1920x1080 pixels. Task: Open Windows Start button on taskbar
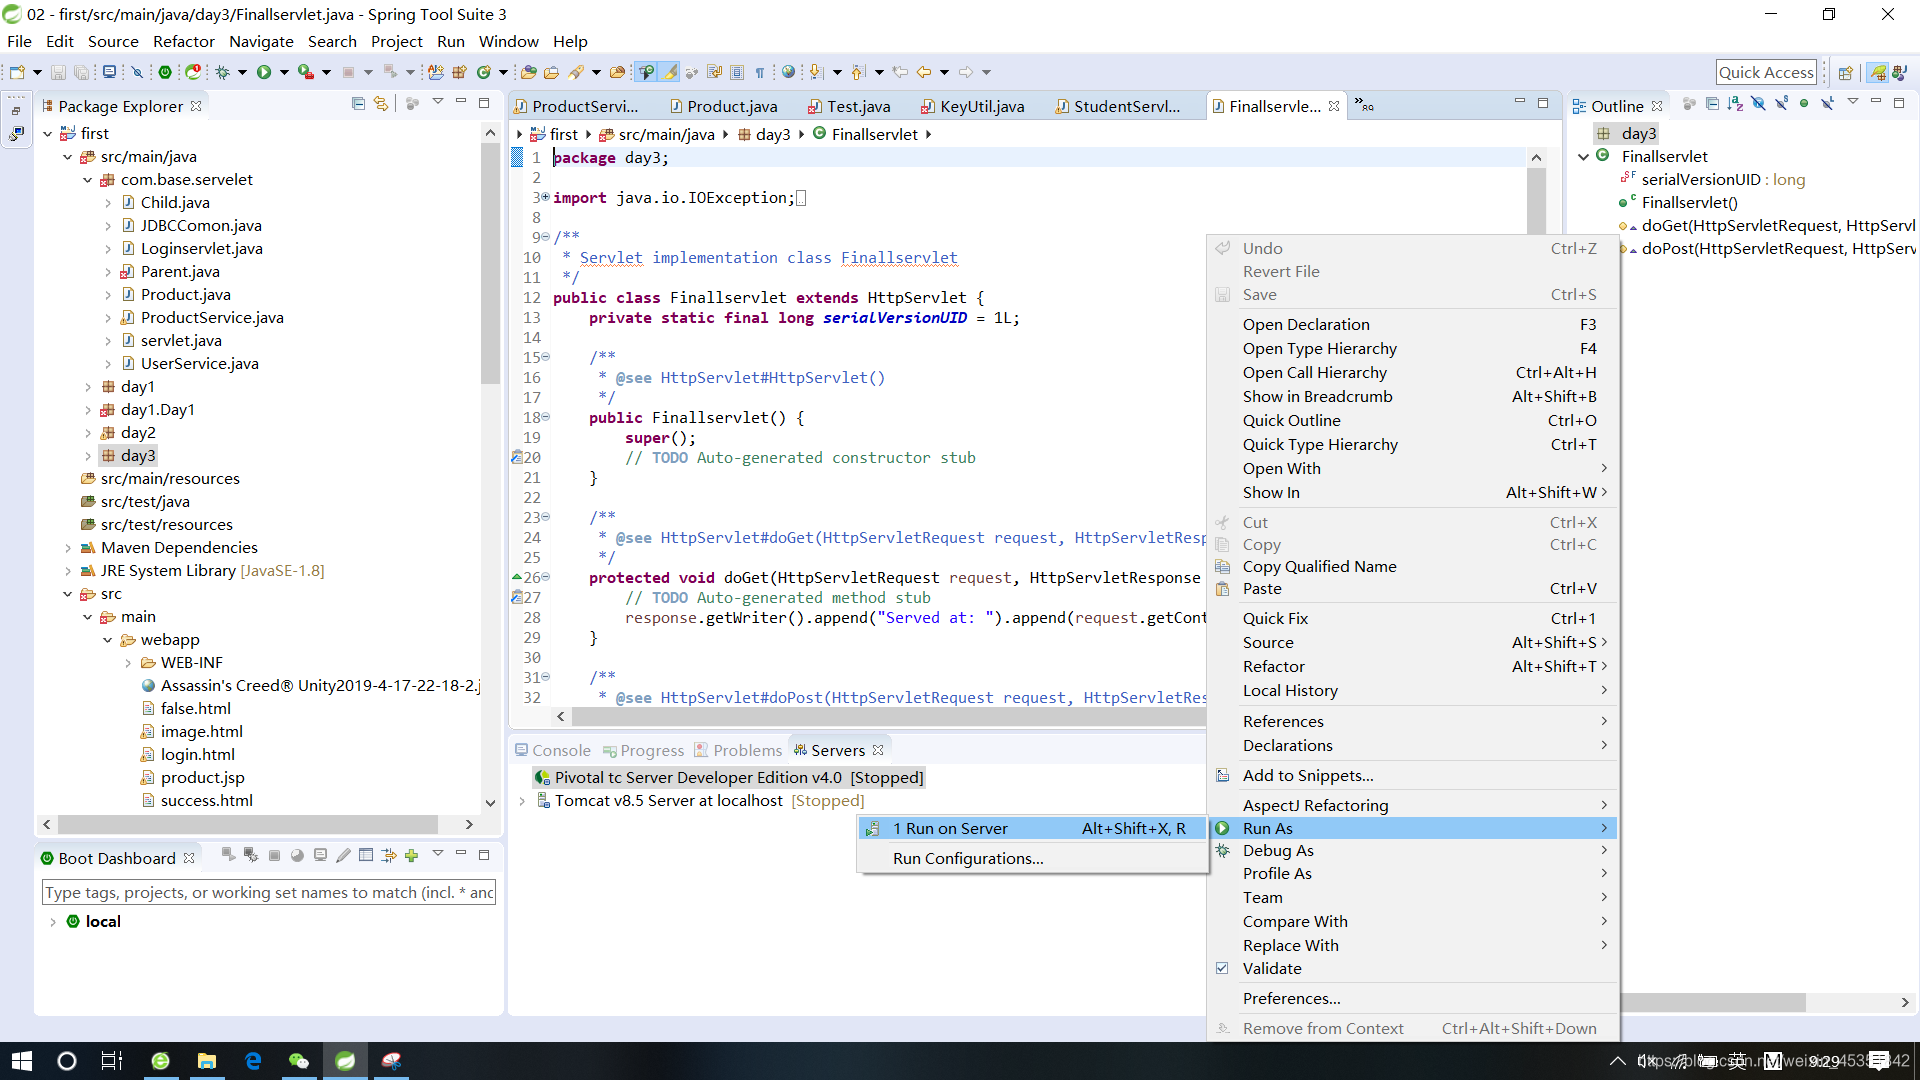21,1061
